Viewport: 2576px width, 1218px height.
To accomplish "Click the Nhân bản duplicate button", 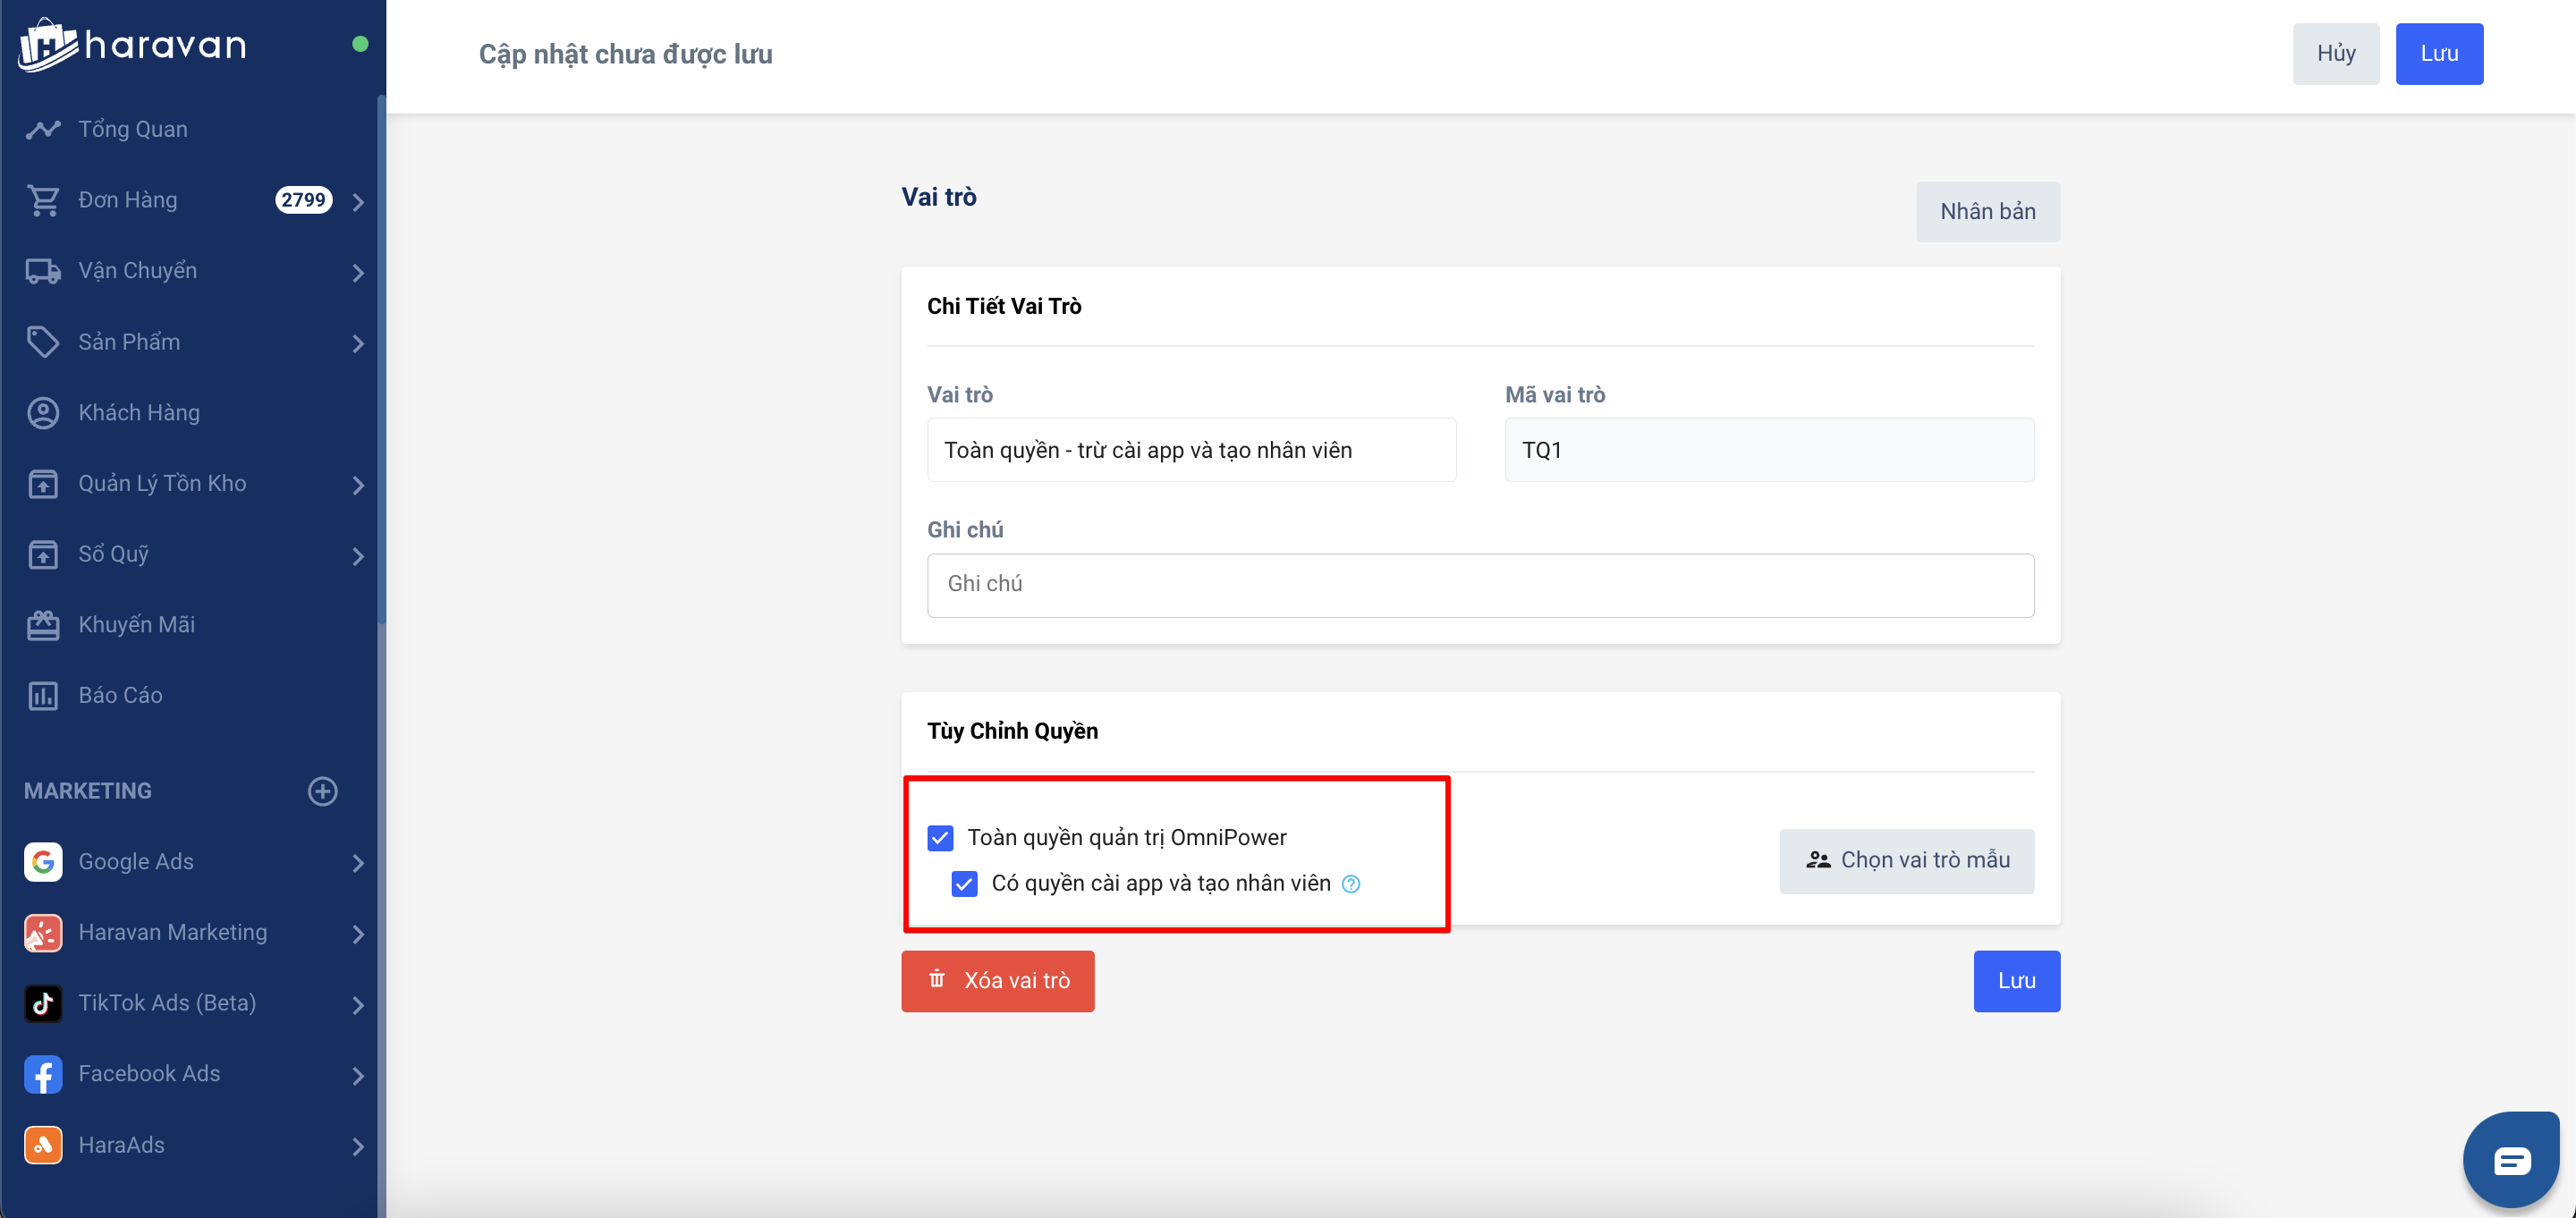I will (x=1988, y=212).
